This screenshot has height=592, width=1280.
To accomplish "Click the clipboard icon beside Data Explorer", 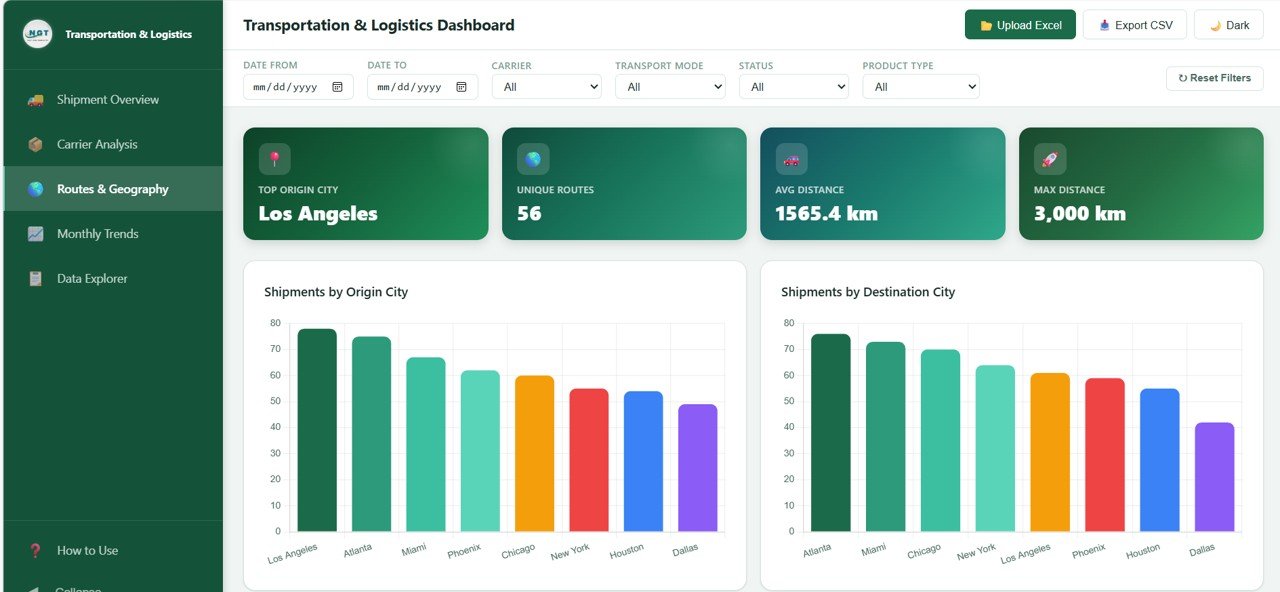I will (36, 279).
